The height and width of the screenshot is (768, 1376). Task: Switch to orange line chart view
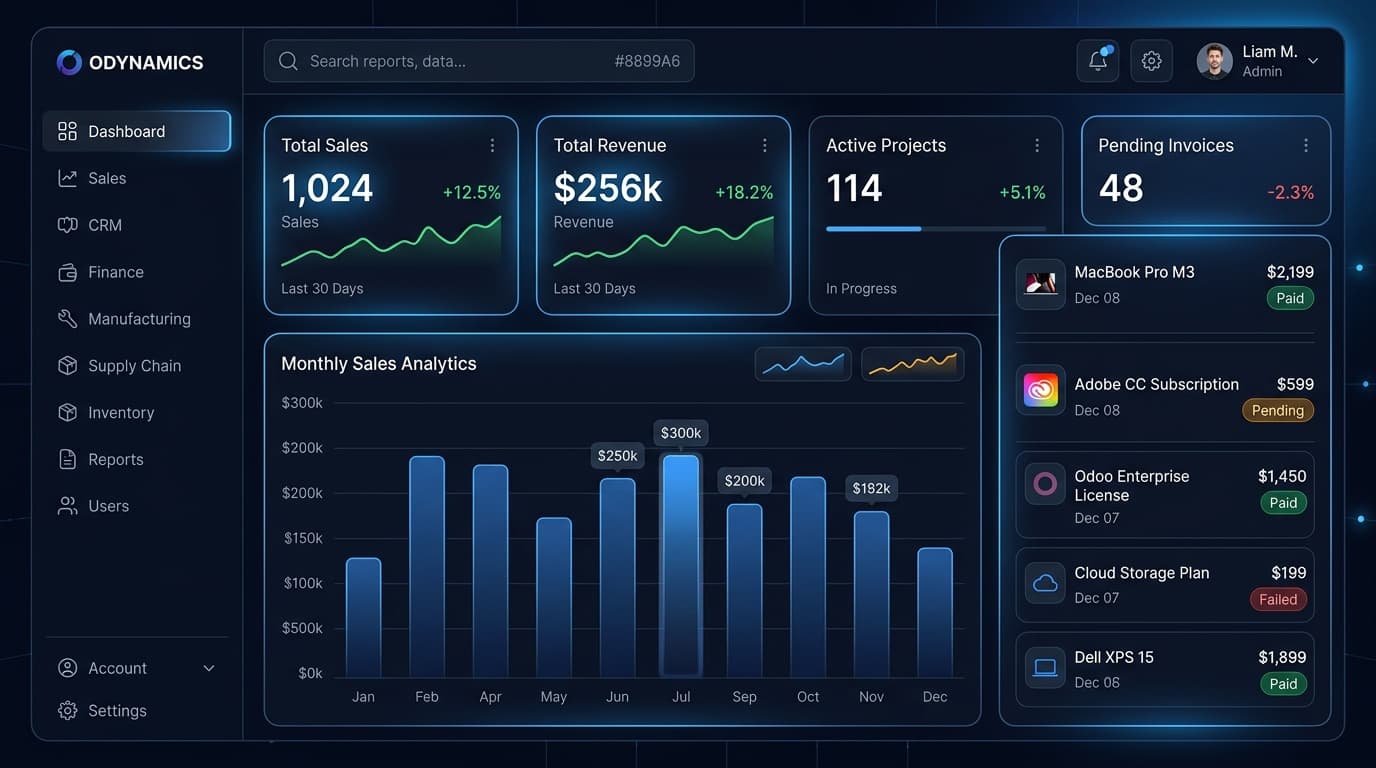coord(912,364)
